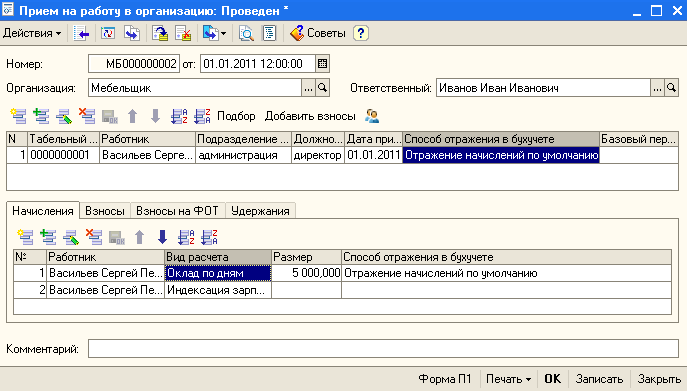Sort ascending icon in employees table toolbar
The height and width of the screenshot is (391, 687).
point(179,116)
